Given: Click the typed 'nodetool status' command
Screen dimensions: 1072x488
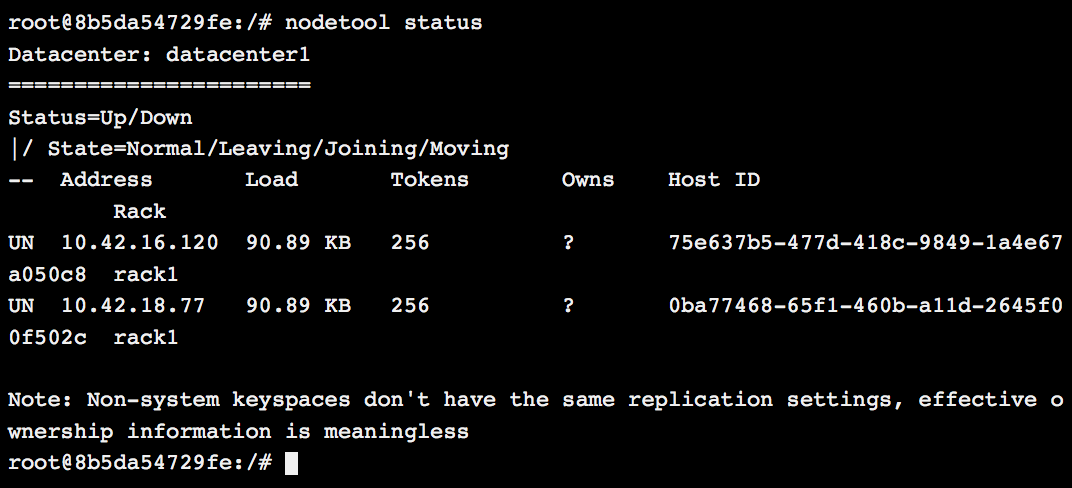Looking at the screenshot, I should 384,22.
